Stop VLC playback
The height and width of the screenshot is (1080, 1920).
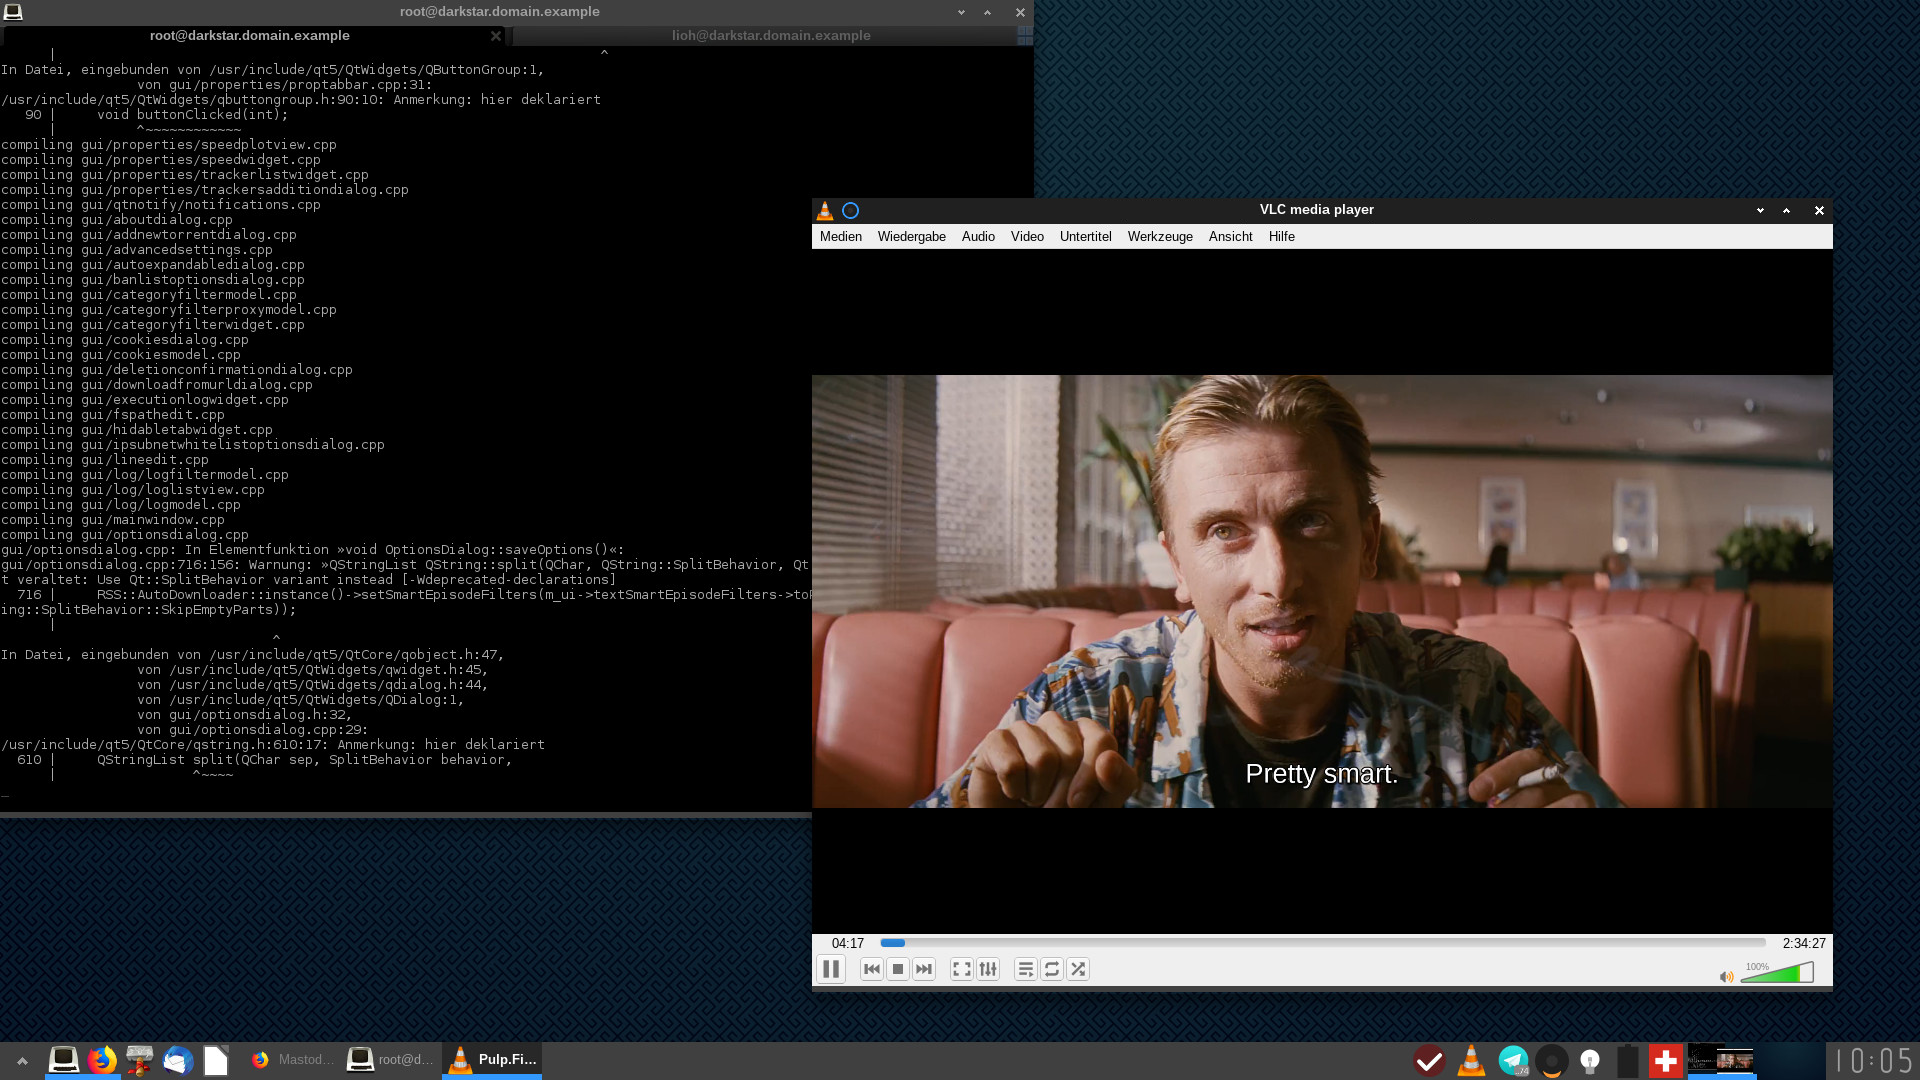click(x=898, y=969)
